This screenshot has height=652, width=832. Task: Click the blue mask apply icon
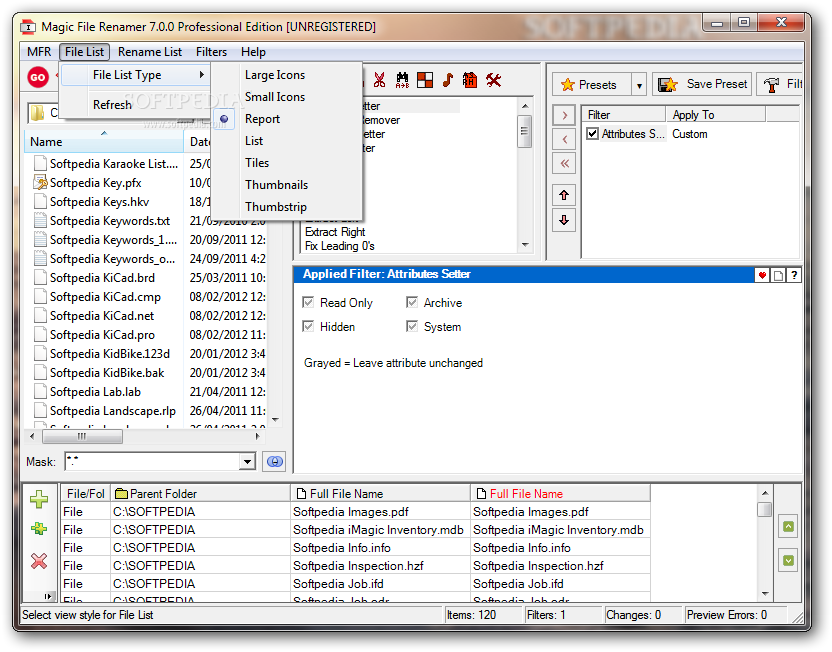pos(274,462)
